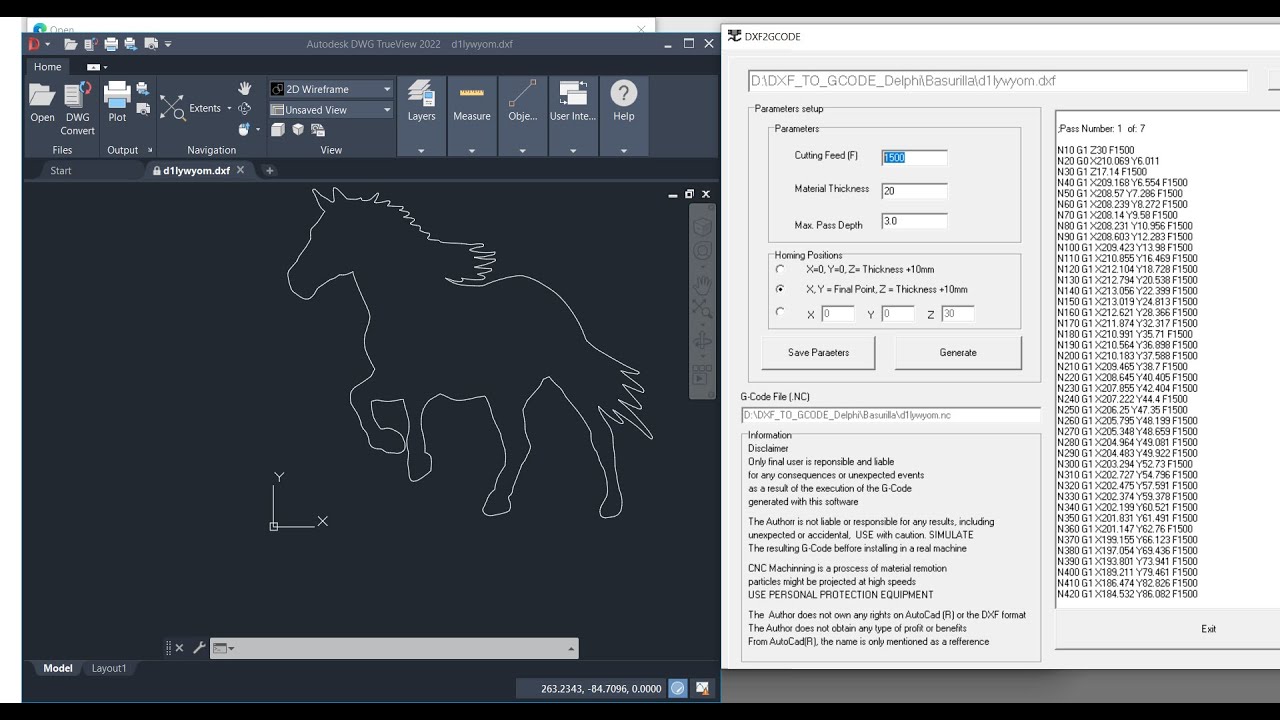
Task: Switch to the Home ribbon tab
Action: pyautogui.click(x=48, y=67)
